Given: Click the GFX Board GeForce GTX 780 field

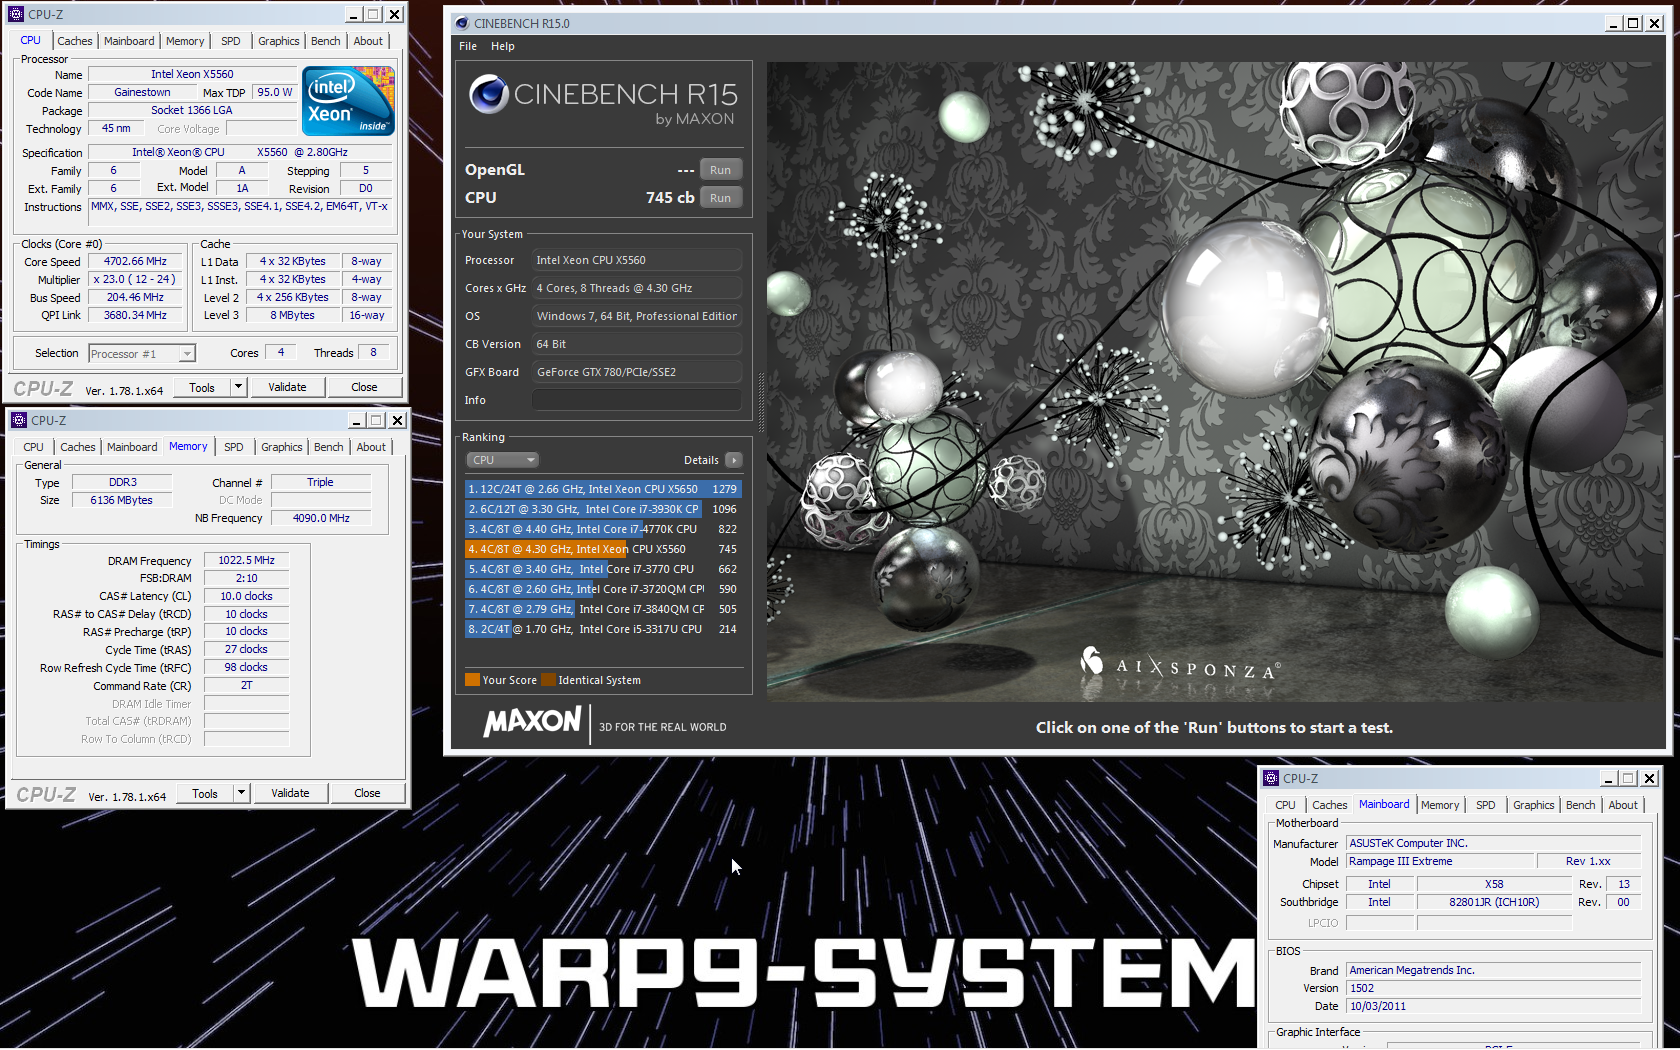Looking at the screenshot, I should [637, 372].
